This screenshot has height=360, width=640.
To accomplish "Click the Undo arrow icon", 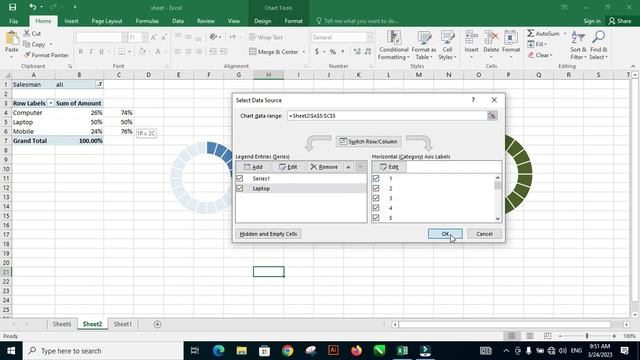I will click(33, 7).
